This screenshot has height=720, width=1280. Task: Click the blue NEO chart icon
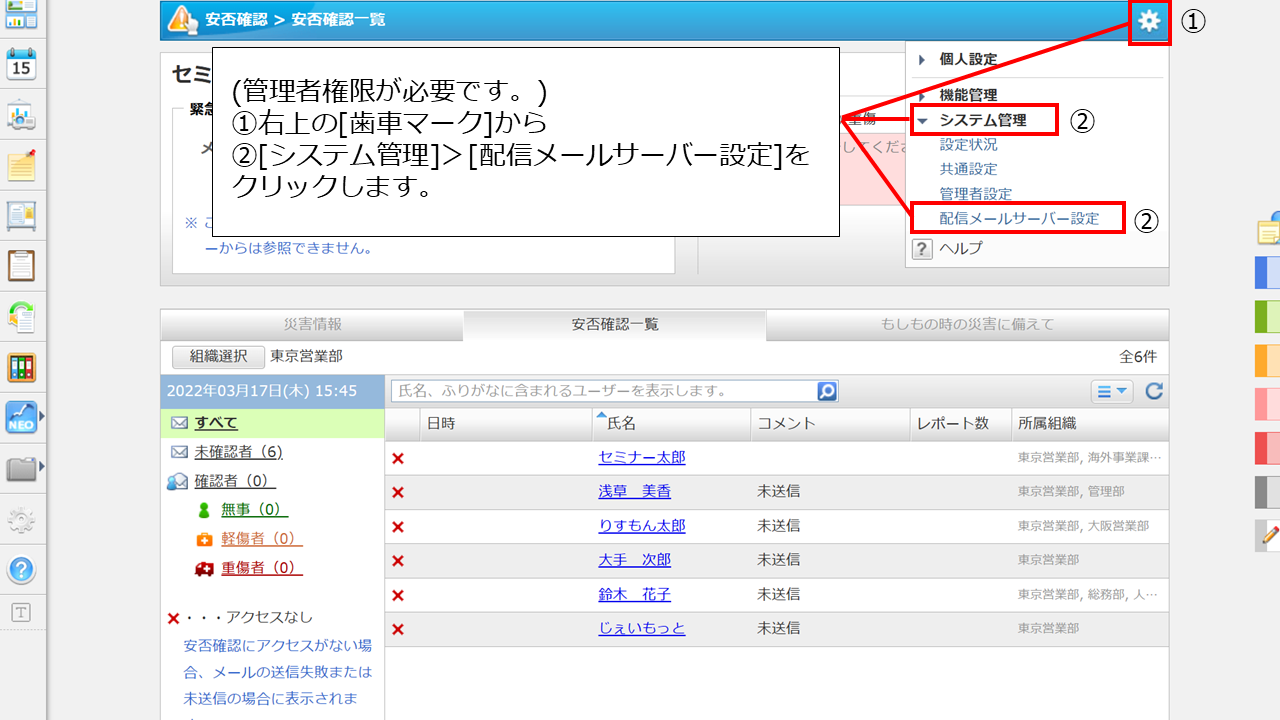pyautogui.click(x=21, y=416)
